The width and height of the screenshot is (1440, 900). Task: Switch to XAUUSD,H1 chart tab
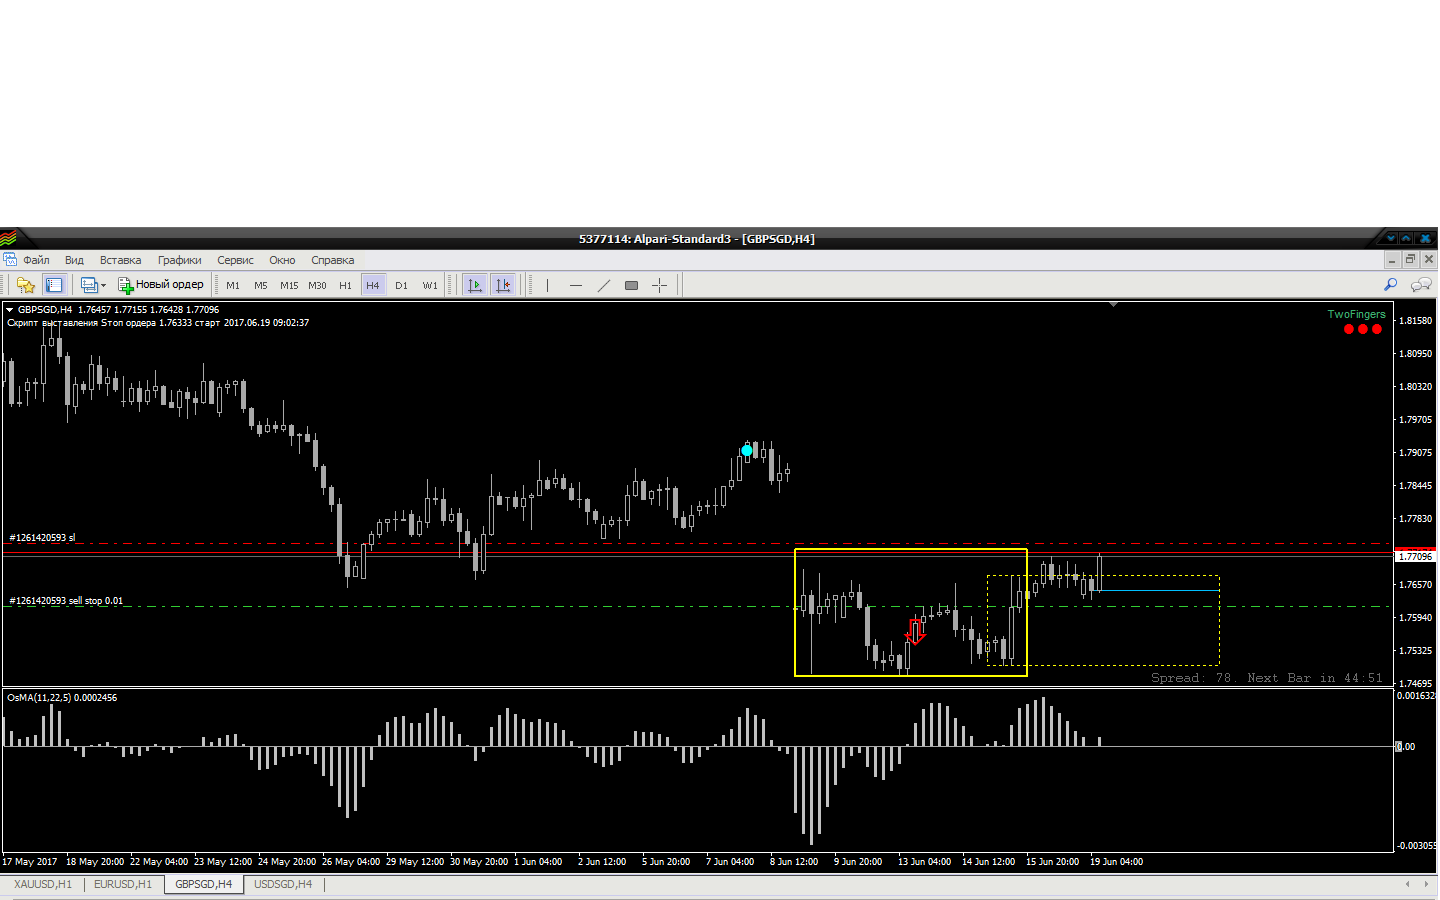(x=43, y=884)
